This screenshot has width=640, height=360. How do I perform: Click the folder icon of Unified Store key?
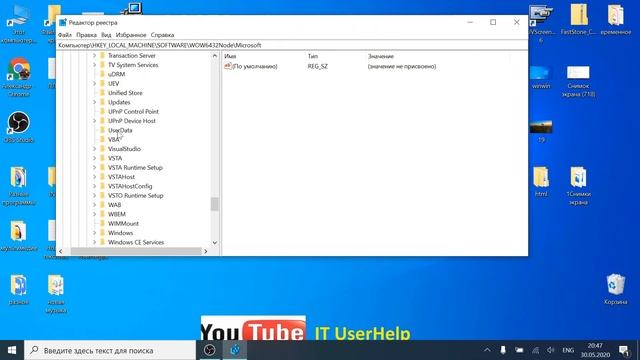102,93
